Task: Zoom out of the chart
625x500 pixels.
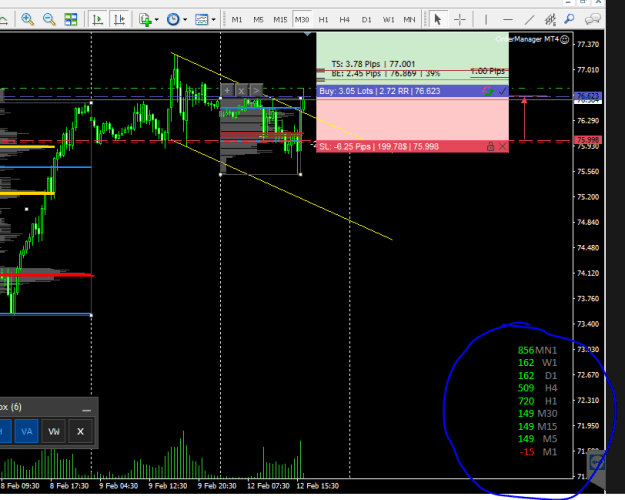Action: 49,19
